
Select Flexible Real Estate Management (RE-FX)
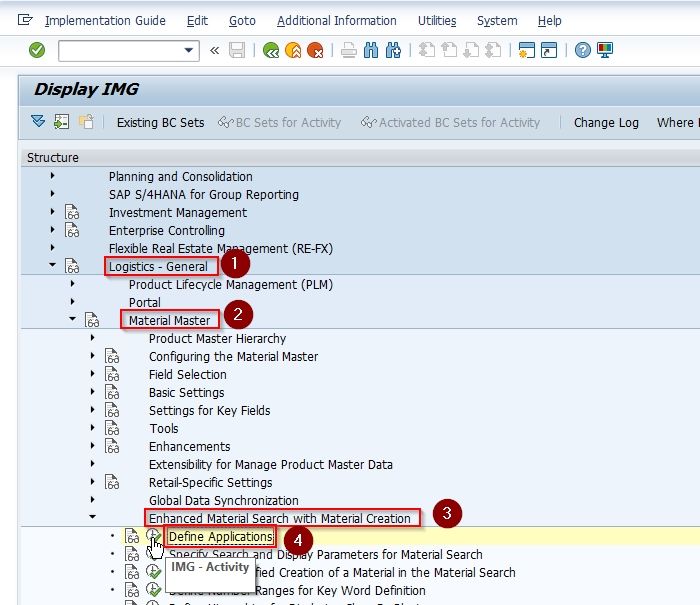pos(221,248)
